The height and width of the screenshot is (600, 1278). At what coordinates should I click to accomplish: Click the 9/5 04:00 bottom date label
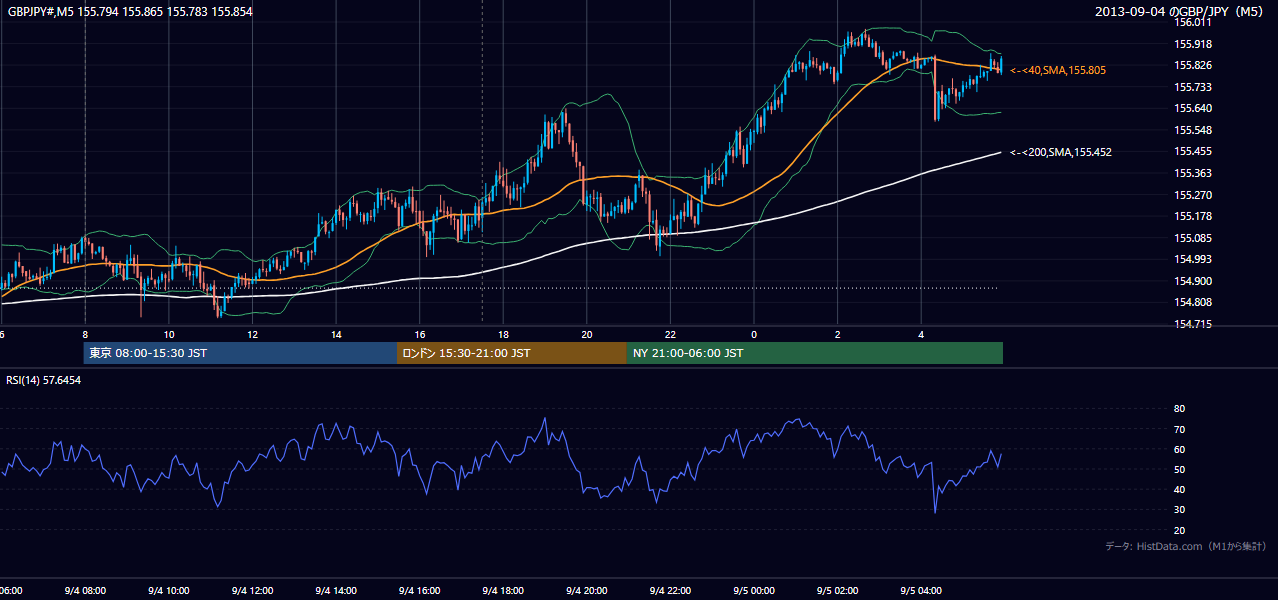(x=921, y=591)
